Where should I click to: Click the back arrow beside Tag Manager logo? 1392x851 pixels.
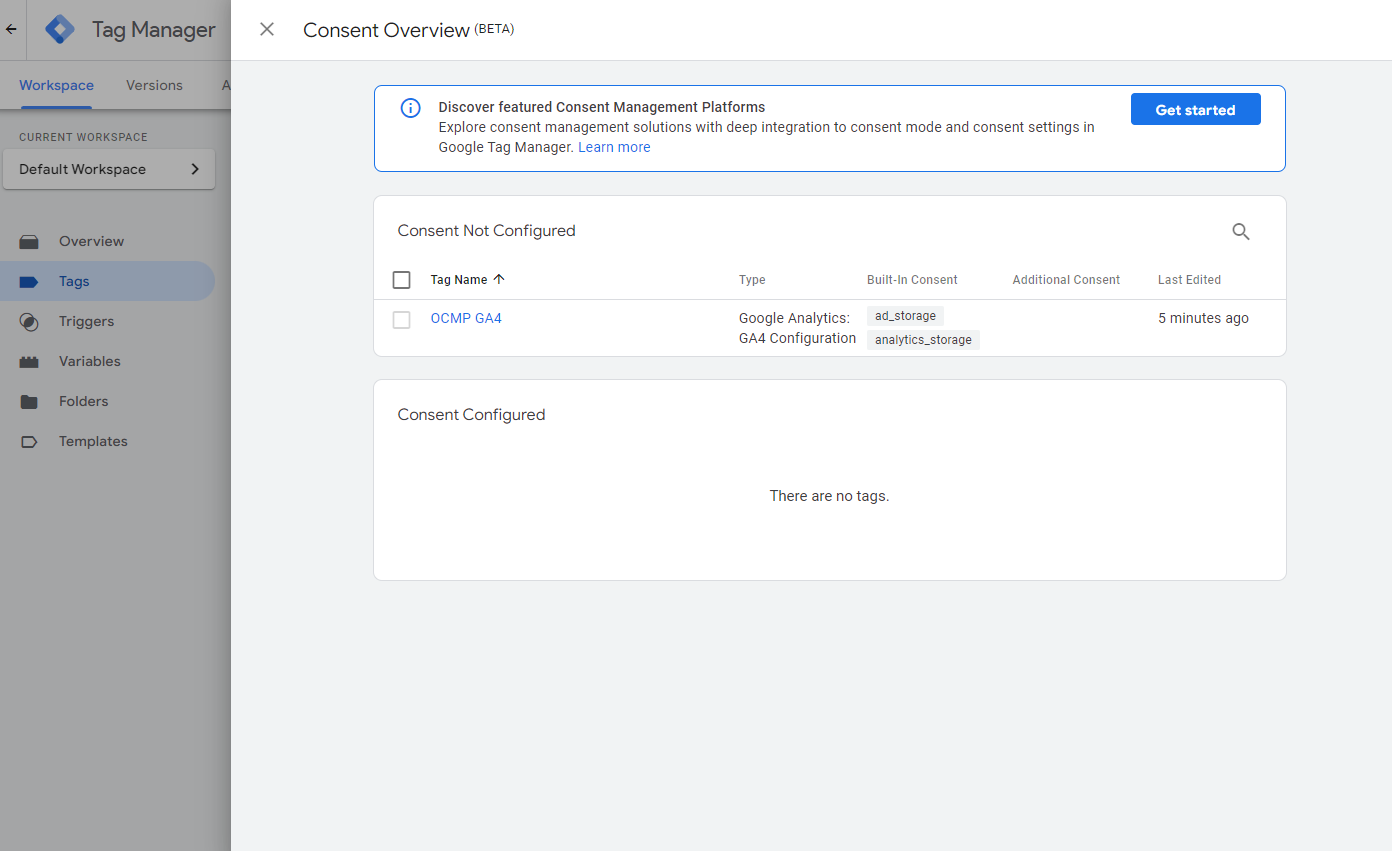pyautogui.click(x=11, y=29)
